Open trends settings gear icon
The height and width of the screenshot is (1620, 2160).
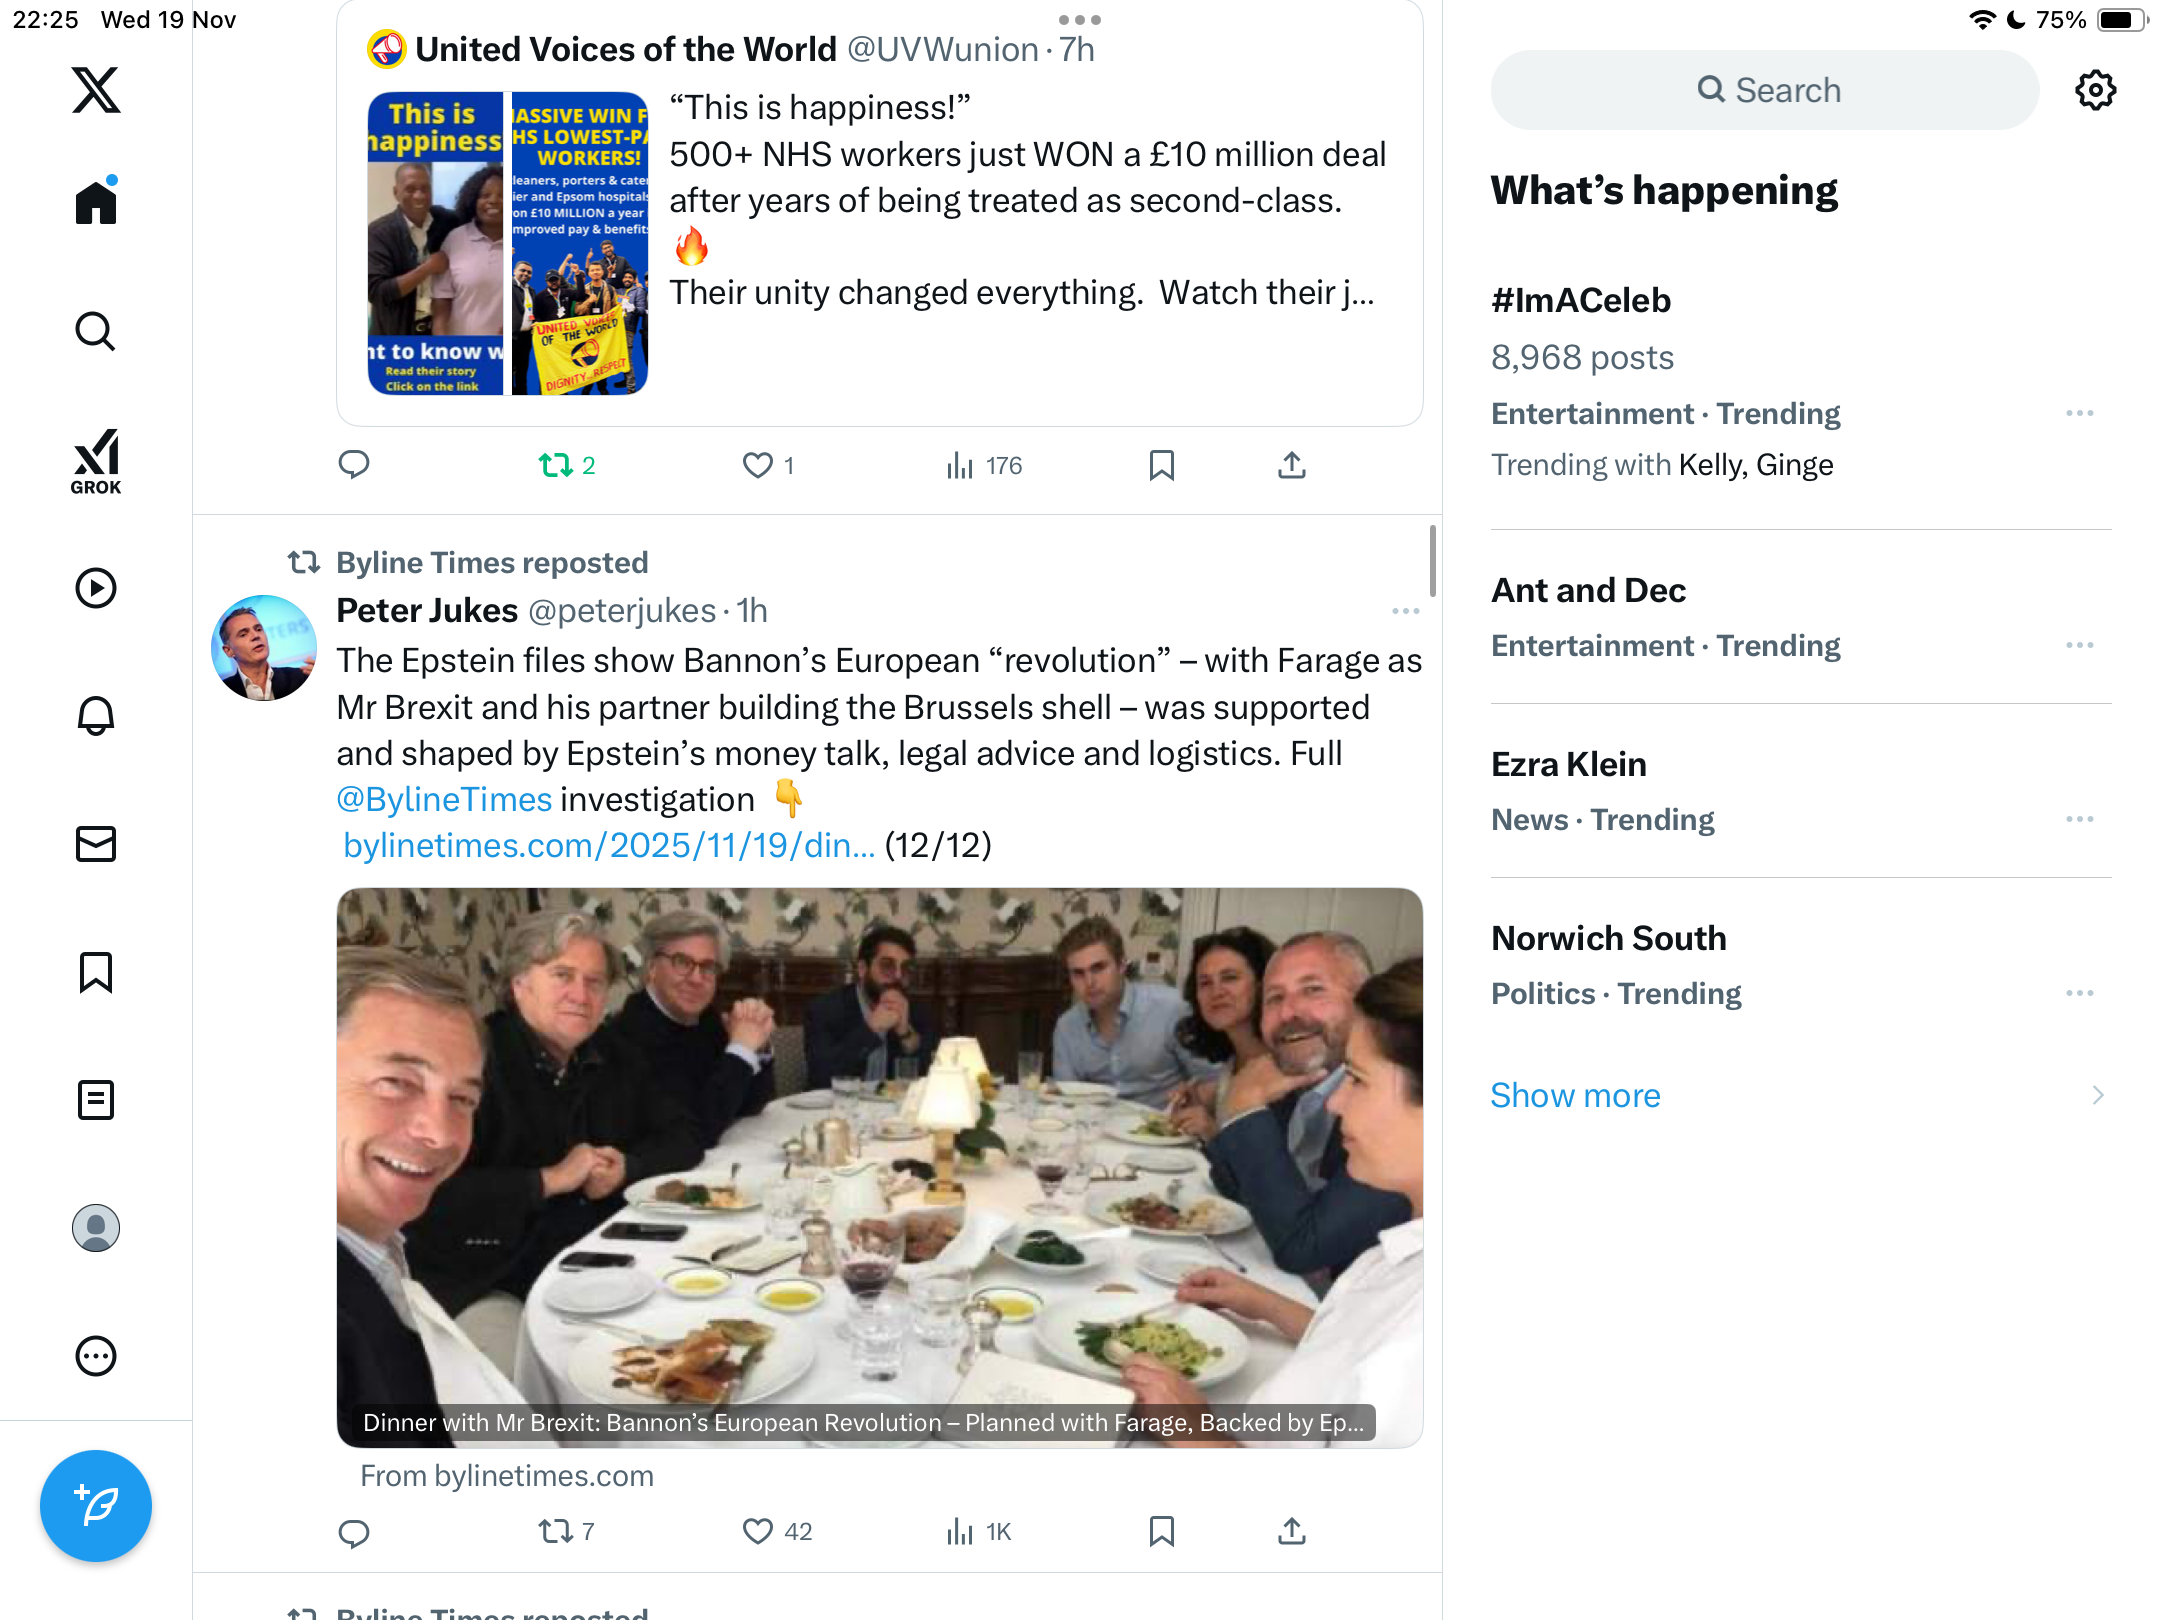click(x=2095, y=90)
